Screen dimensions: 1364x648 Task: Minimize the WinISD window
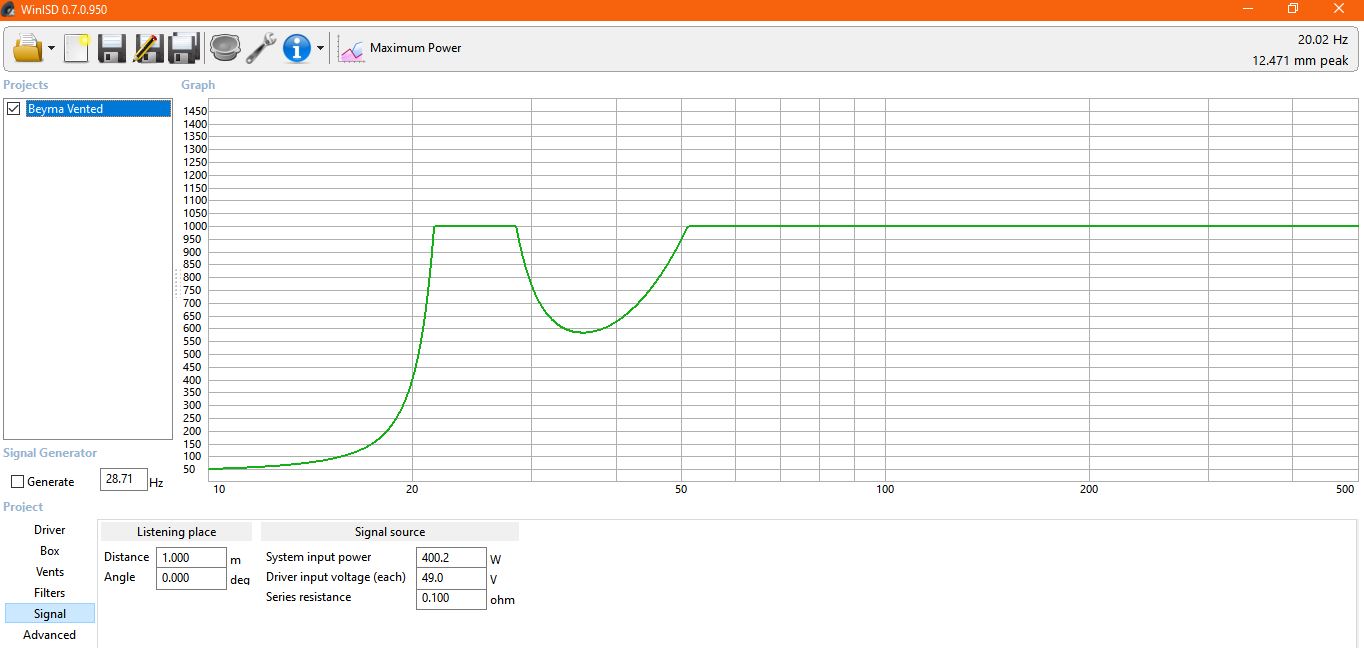(x=1248, y=9)
